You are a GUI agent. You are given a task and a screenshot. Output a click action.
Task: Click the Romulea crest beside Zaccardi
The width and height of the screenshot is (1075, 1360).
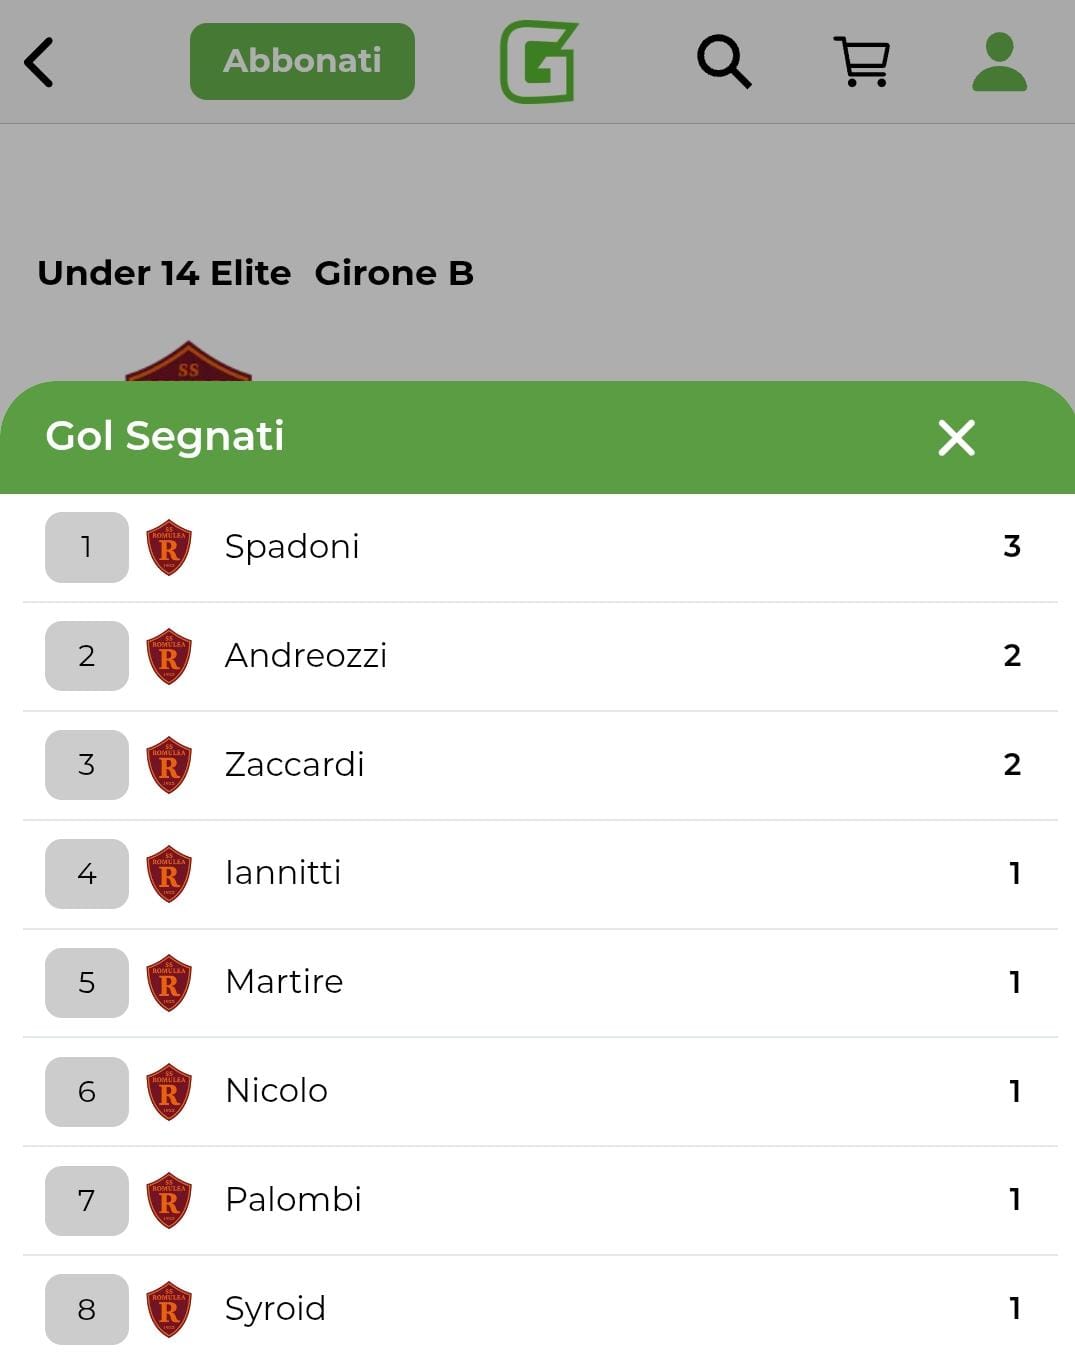169,765
